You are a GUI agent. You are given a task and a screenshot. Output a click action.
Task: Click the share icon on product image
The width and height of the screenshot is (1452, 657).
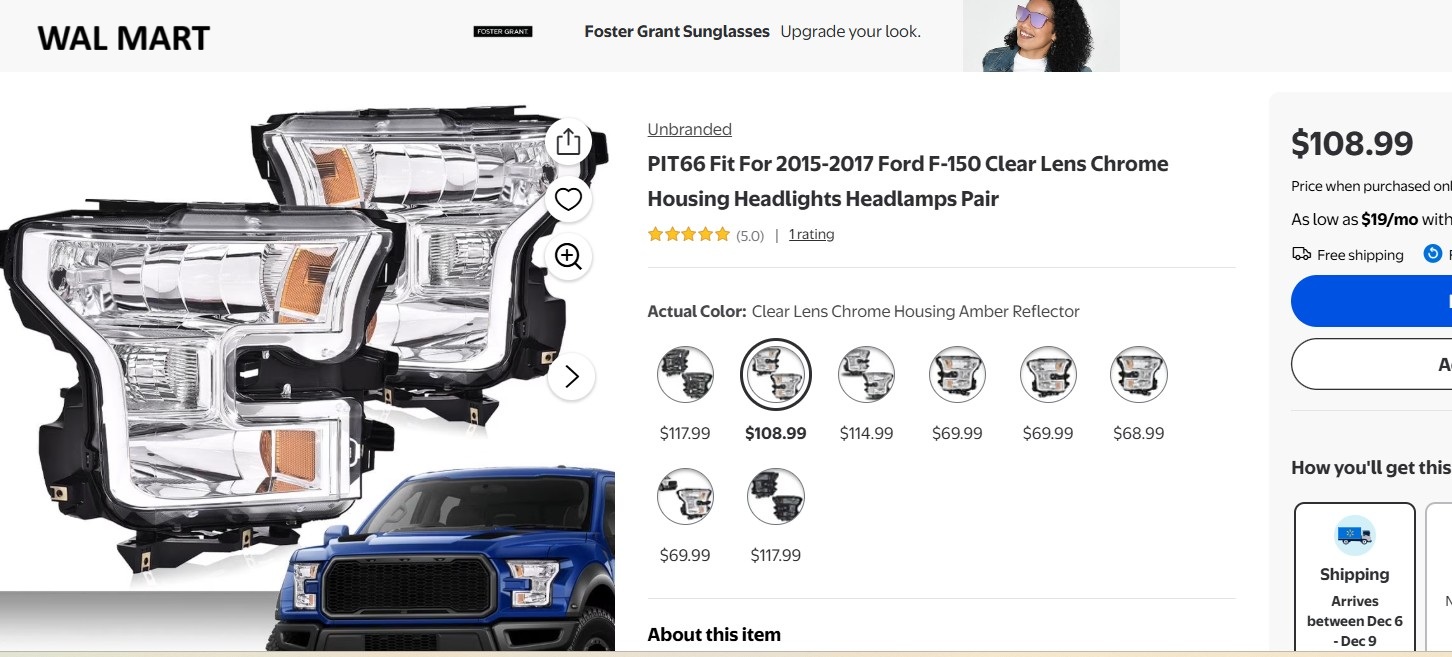[568, 142]
